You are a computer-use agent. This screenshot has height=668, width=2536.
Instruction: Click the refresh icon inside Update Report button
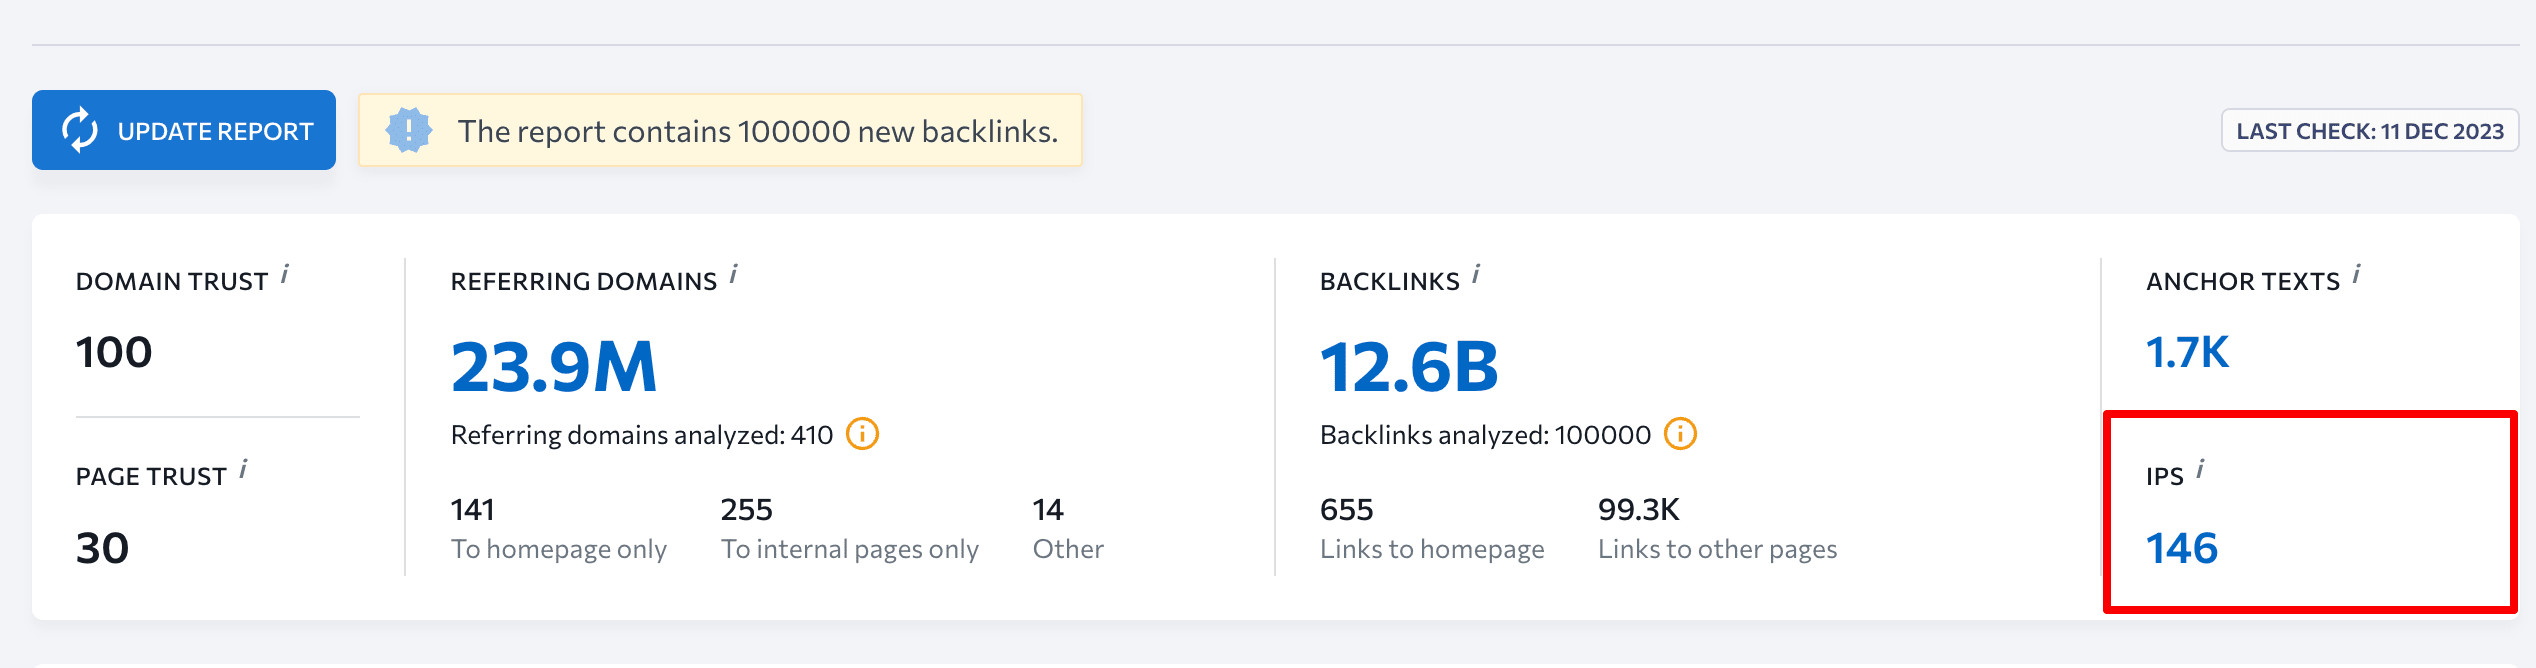point(81,129)
